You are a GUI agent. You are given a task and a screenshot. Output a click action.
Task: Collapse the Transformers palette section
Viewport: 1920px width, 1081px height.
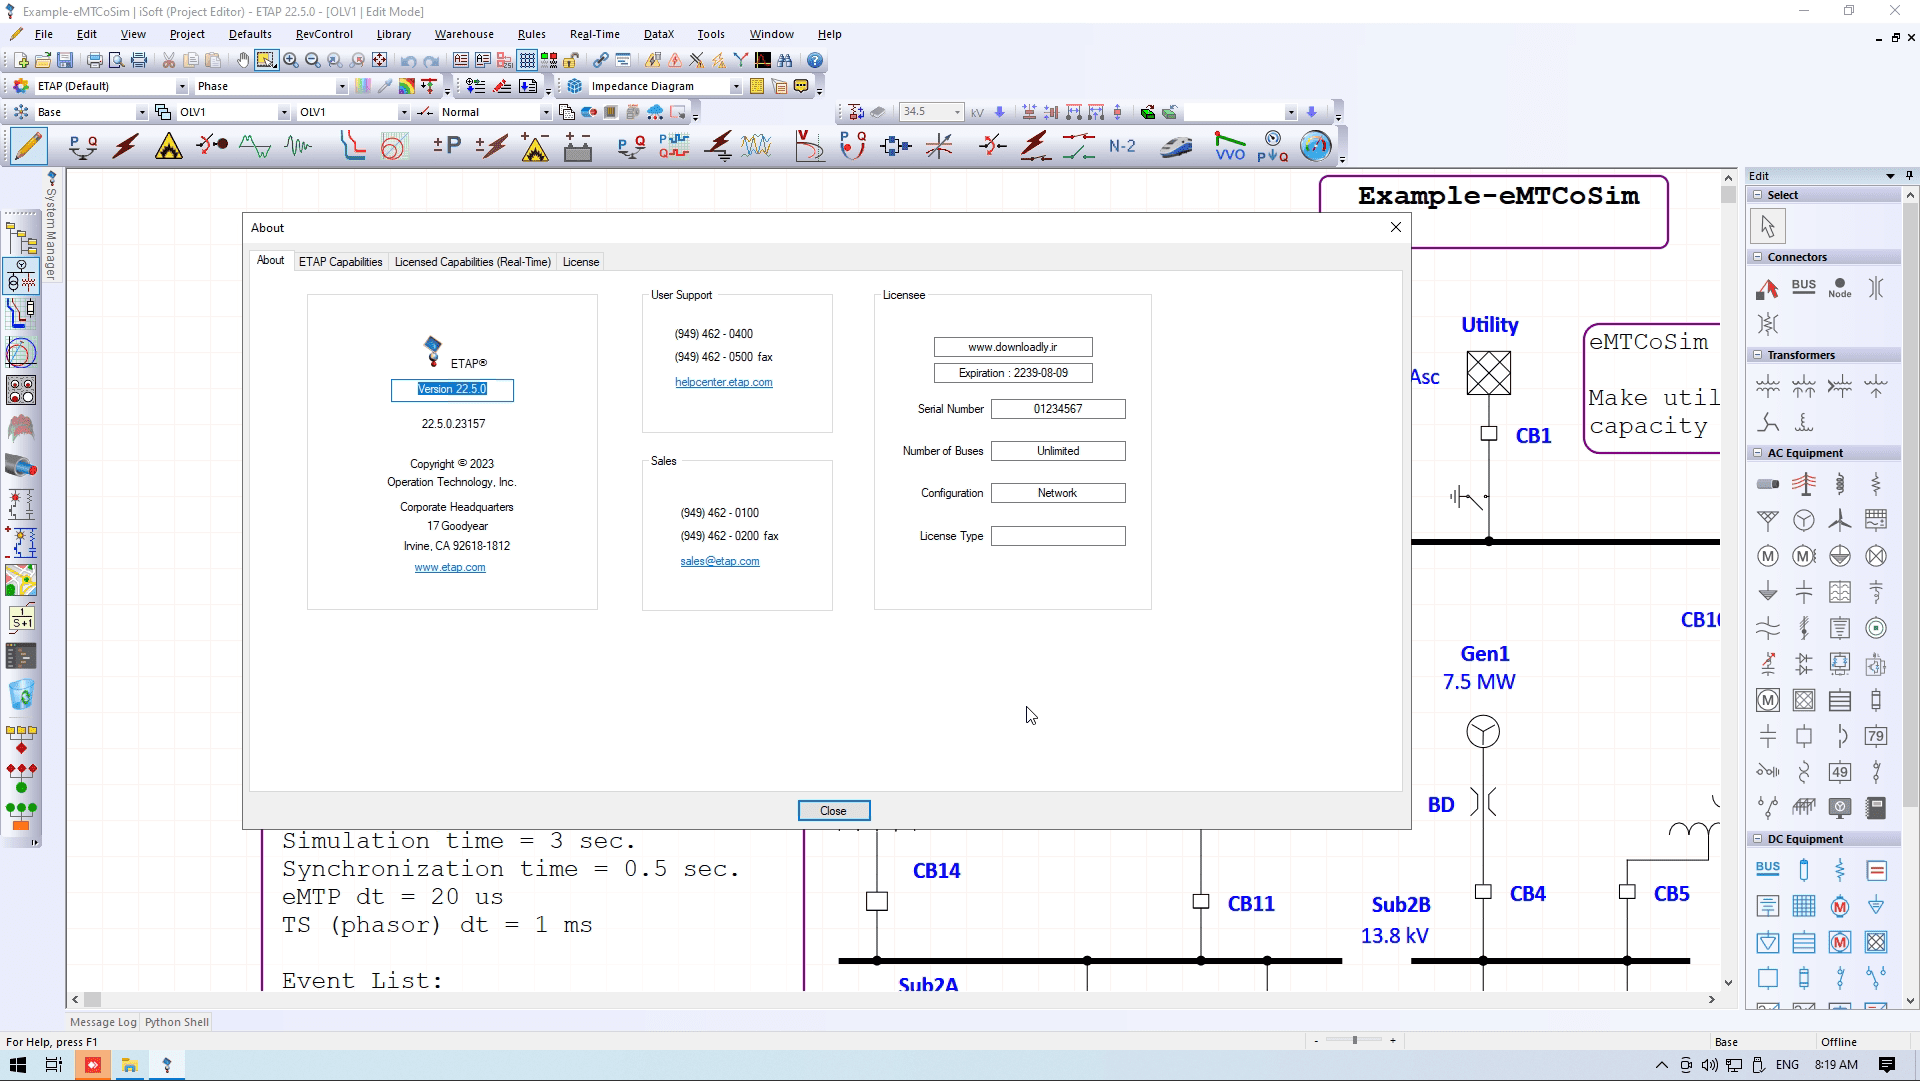pos(1757,355)
